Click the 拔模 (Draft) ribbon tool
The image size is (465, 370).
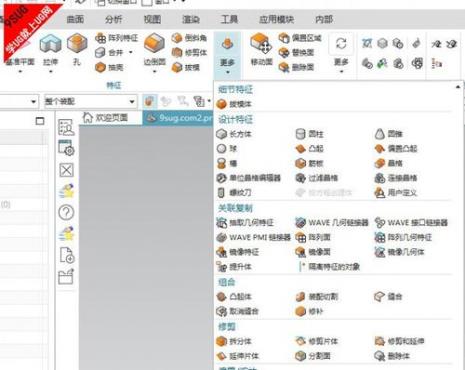coord(186,67)
